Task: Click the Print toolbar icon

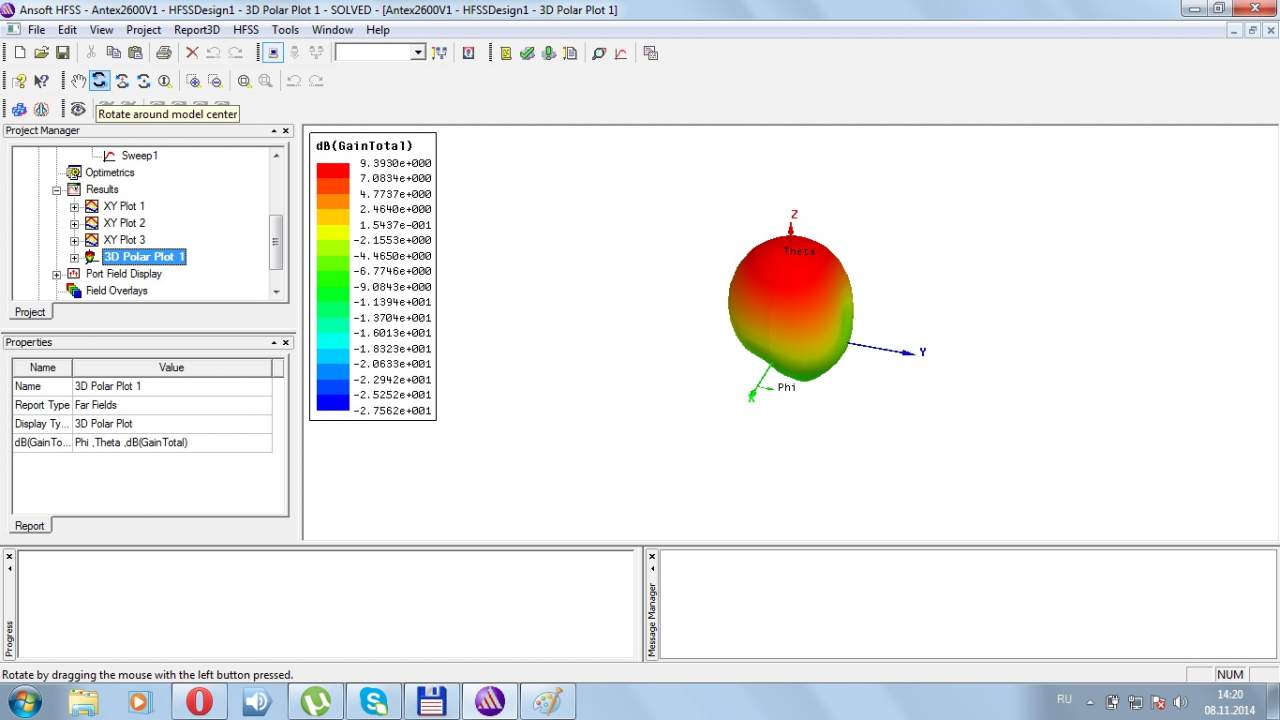Action: pos(163,53)
